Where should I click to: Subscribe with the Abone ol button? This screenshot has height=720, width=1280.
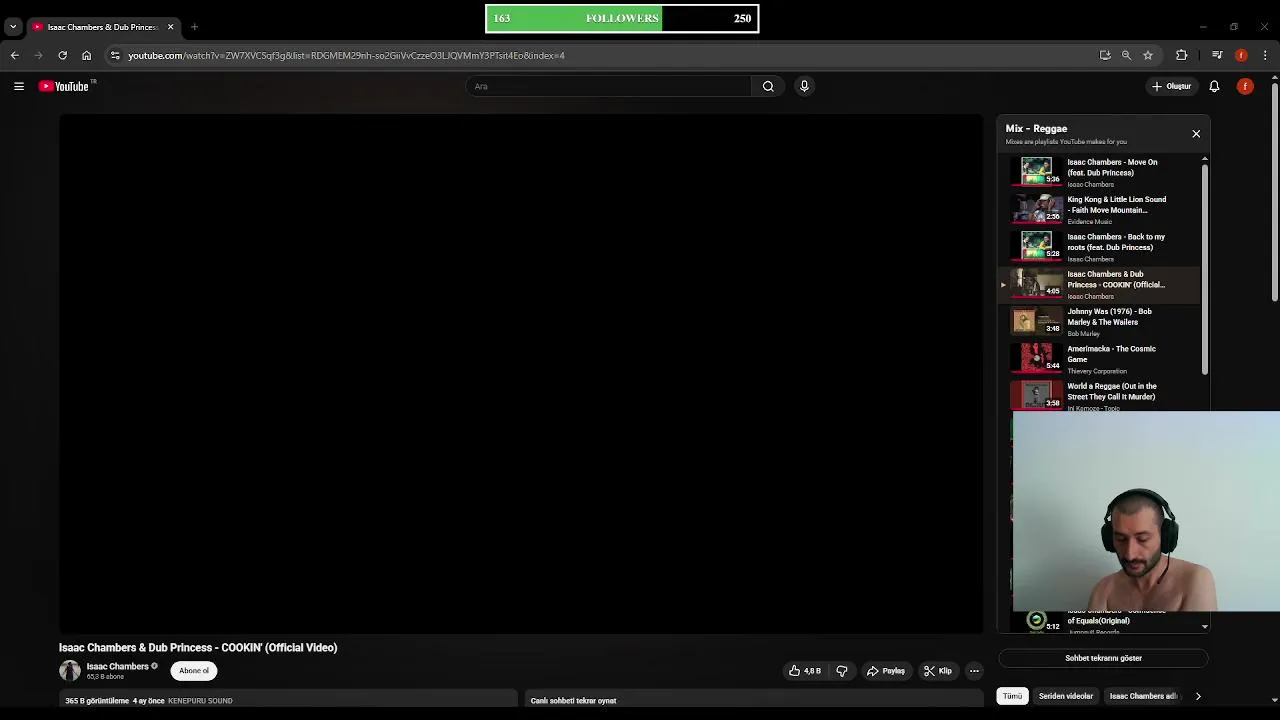click(x=194, y=671)
